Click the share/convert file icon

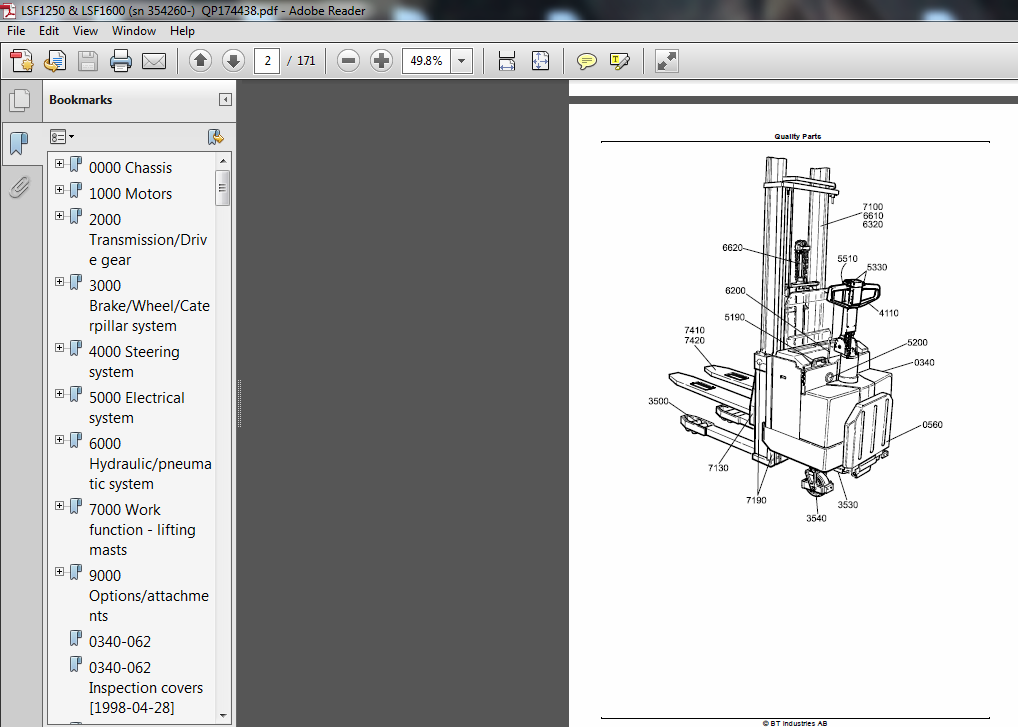tap(55, 61)
